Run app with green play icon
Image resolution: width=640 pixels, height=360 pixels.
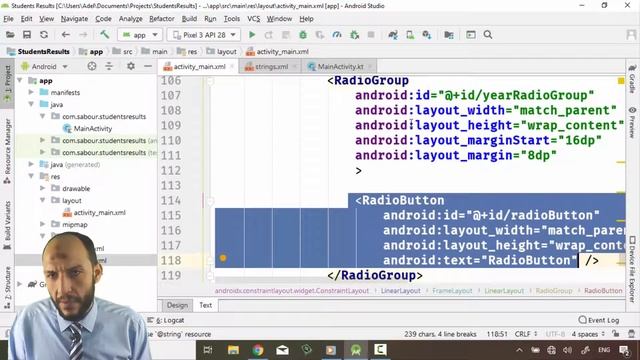252,35
